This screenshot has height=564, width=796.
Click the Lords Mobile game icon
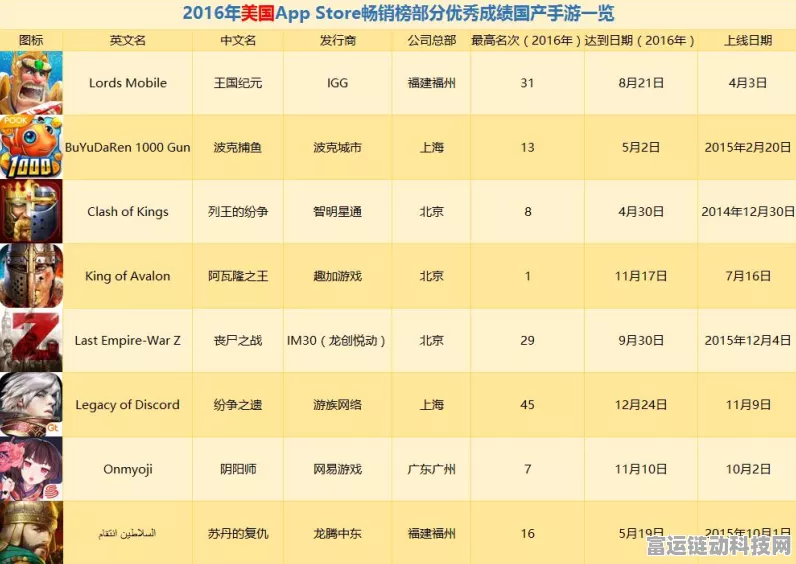(31, 83)
